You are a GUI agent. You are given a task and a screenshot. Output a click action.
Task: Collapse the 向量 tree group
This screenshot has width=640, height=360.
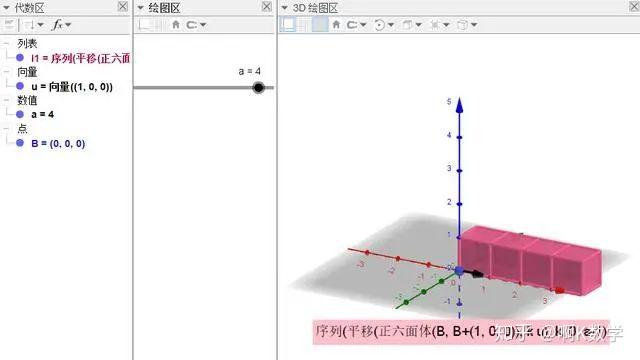click(6, 71)
